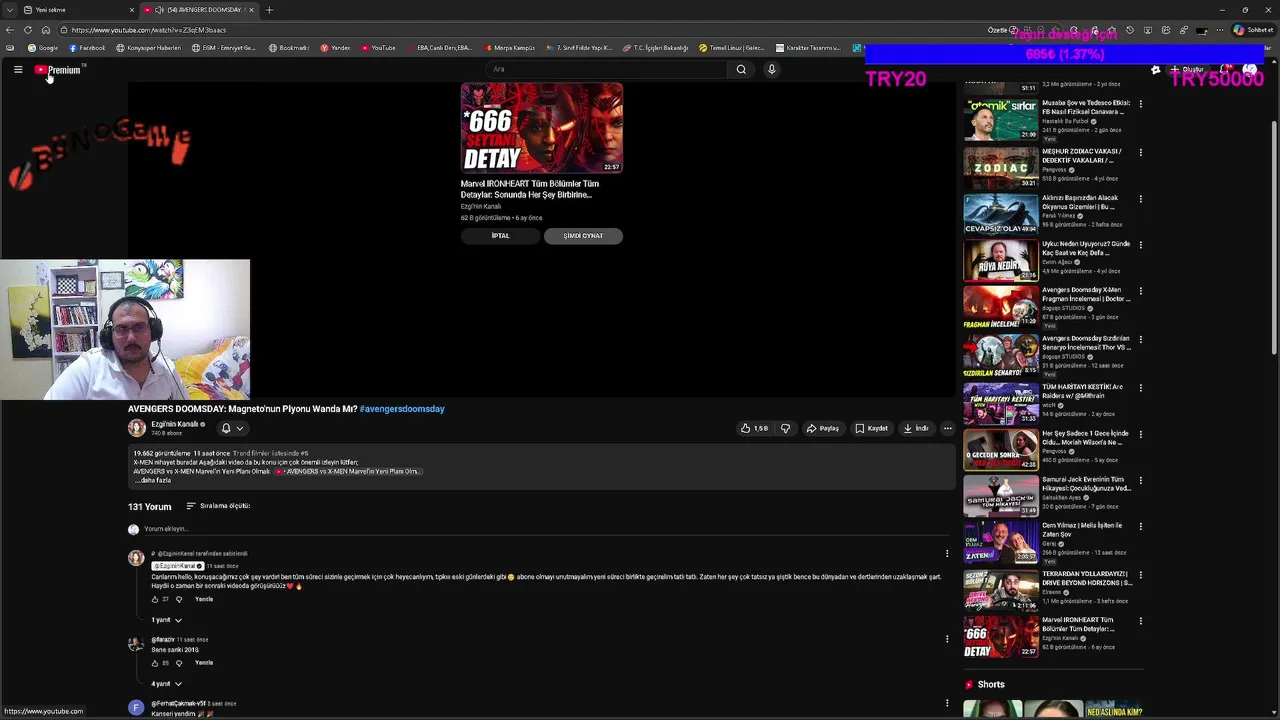Screen dimensions: 1280x720
Task: Open the notification bell dropdown
Action: pyautogui.click(x=232, y=428)
